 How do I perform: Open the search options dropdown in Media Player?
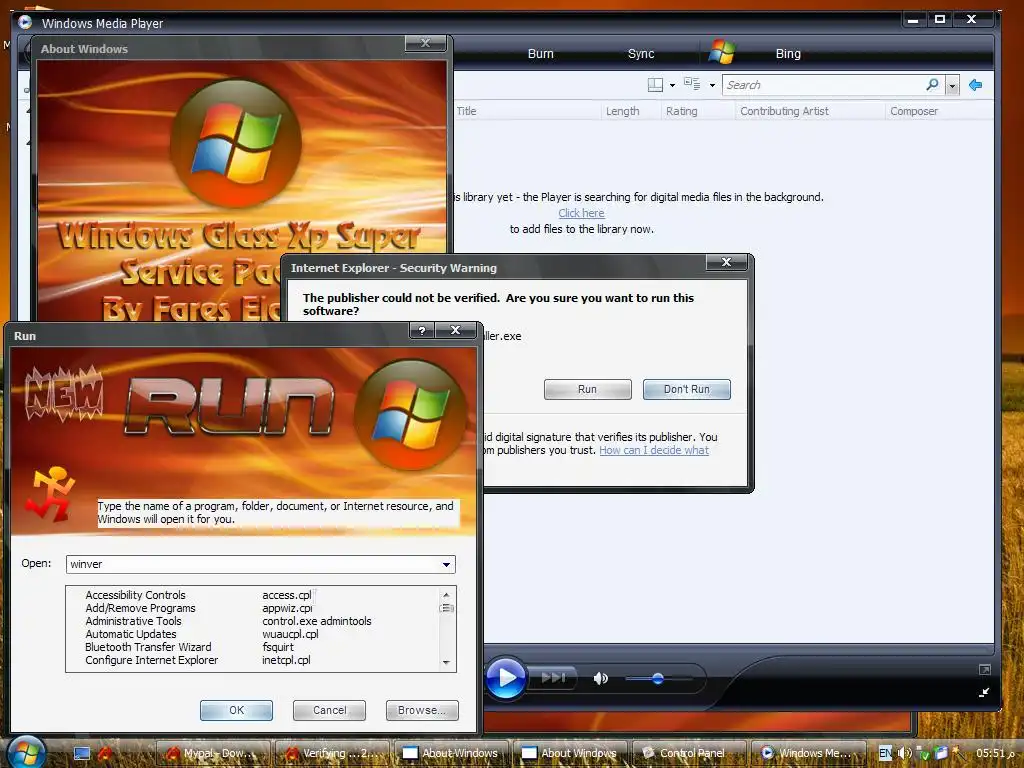pyautogui.click(x=952, y=86)
